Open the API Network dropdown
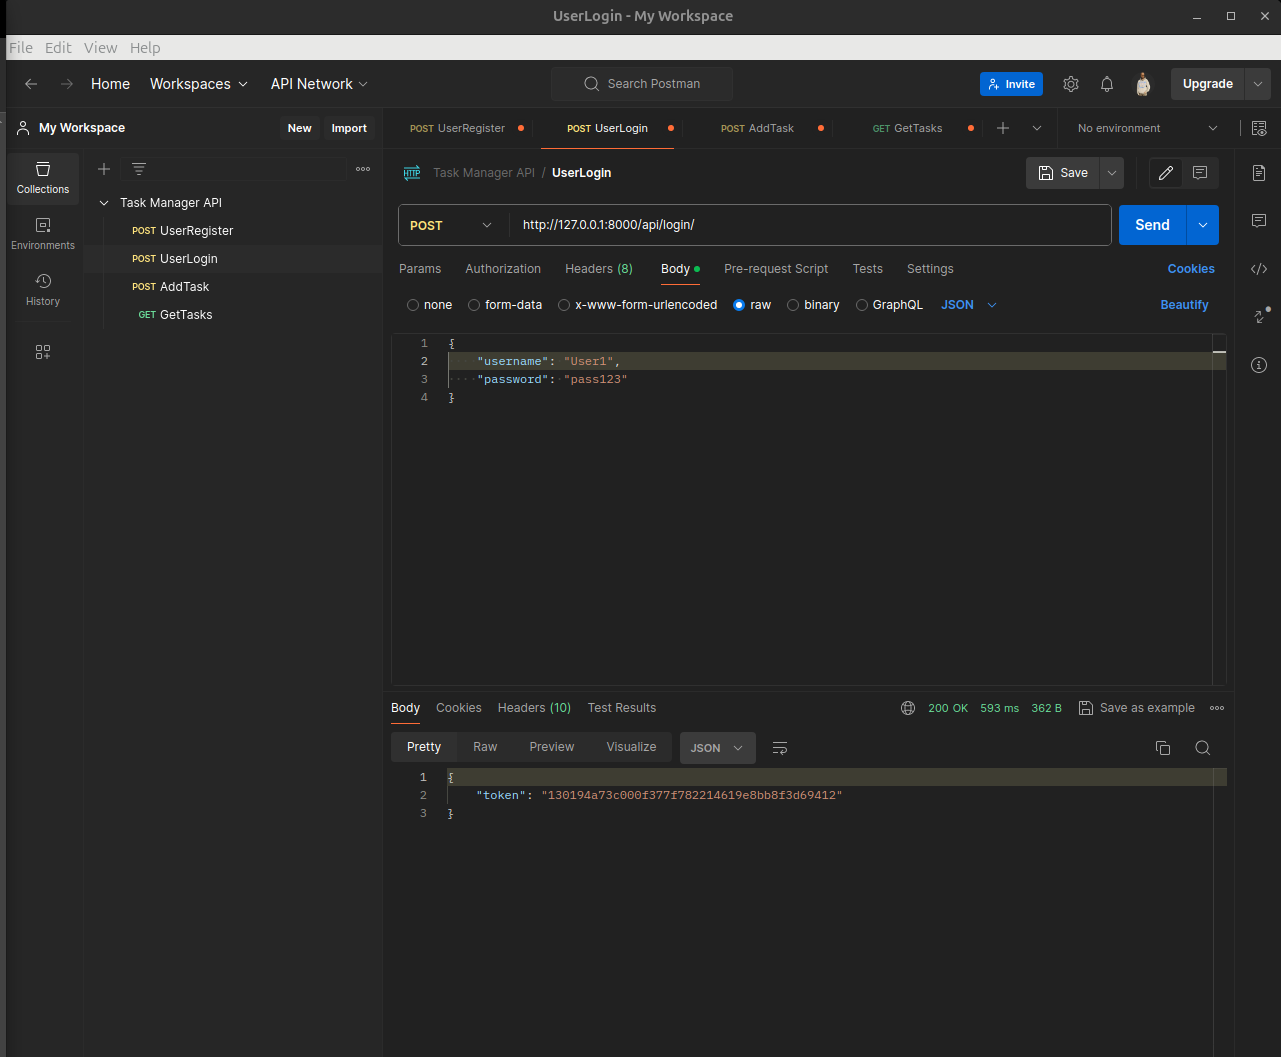 coord(319,84)
